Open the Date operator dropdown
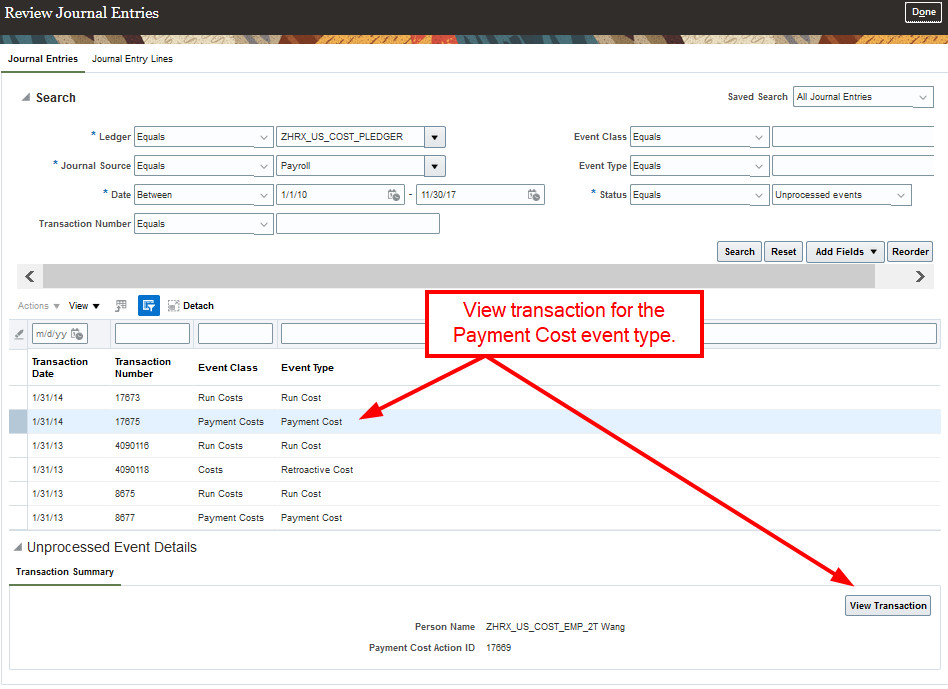The image size is (948, 689). click(x=203, y=195)
